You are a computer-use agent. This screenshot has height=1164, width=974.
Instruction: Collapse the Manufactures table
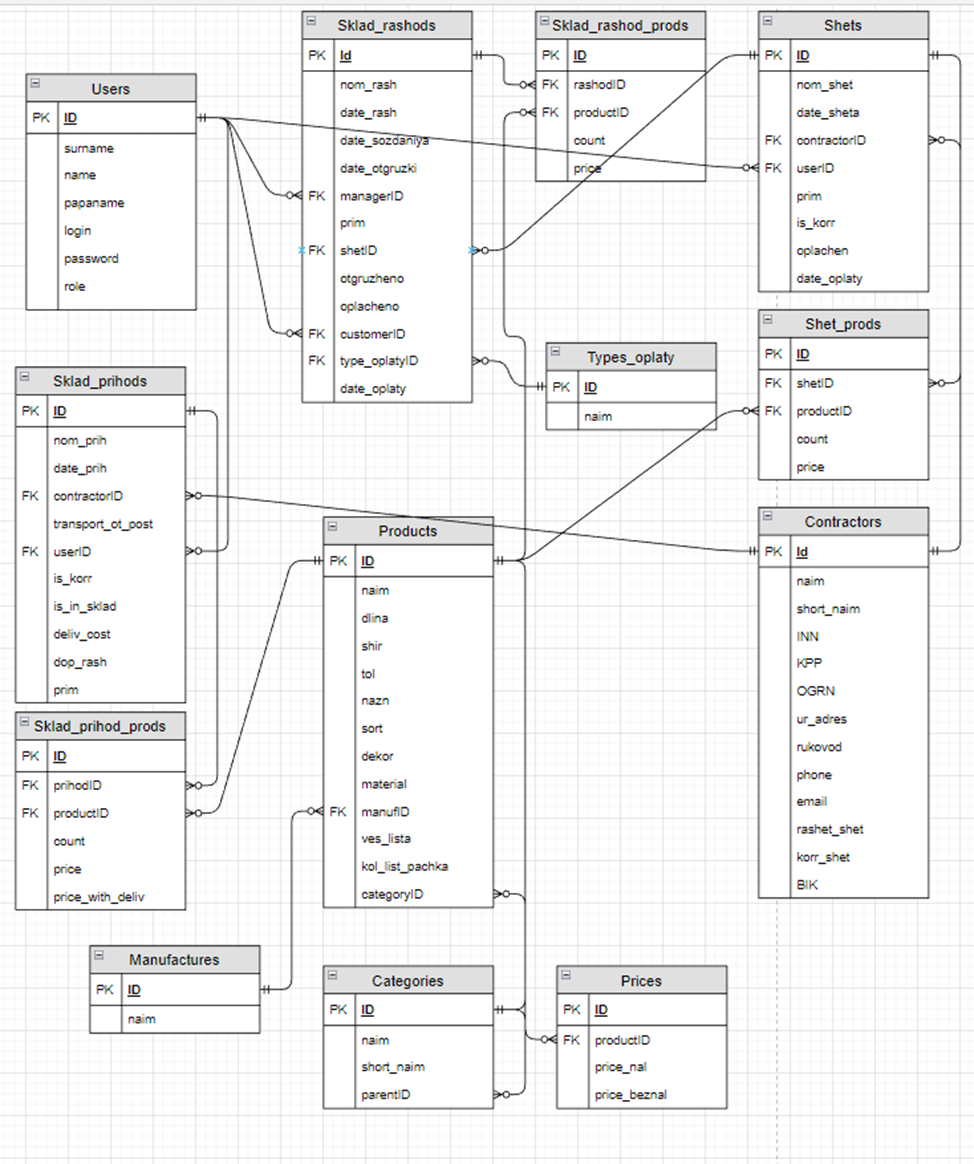coord(99,955)
